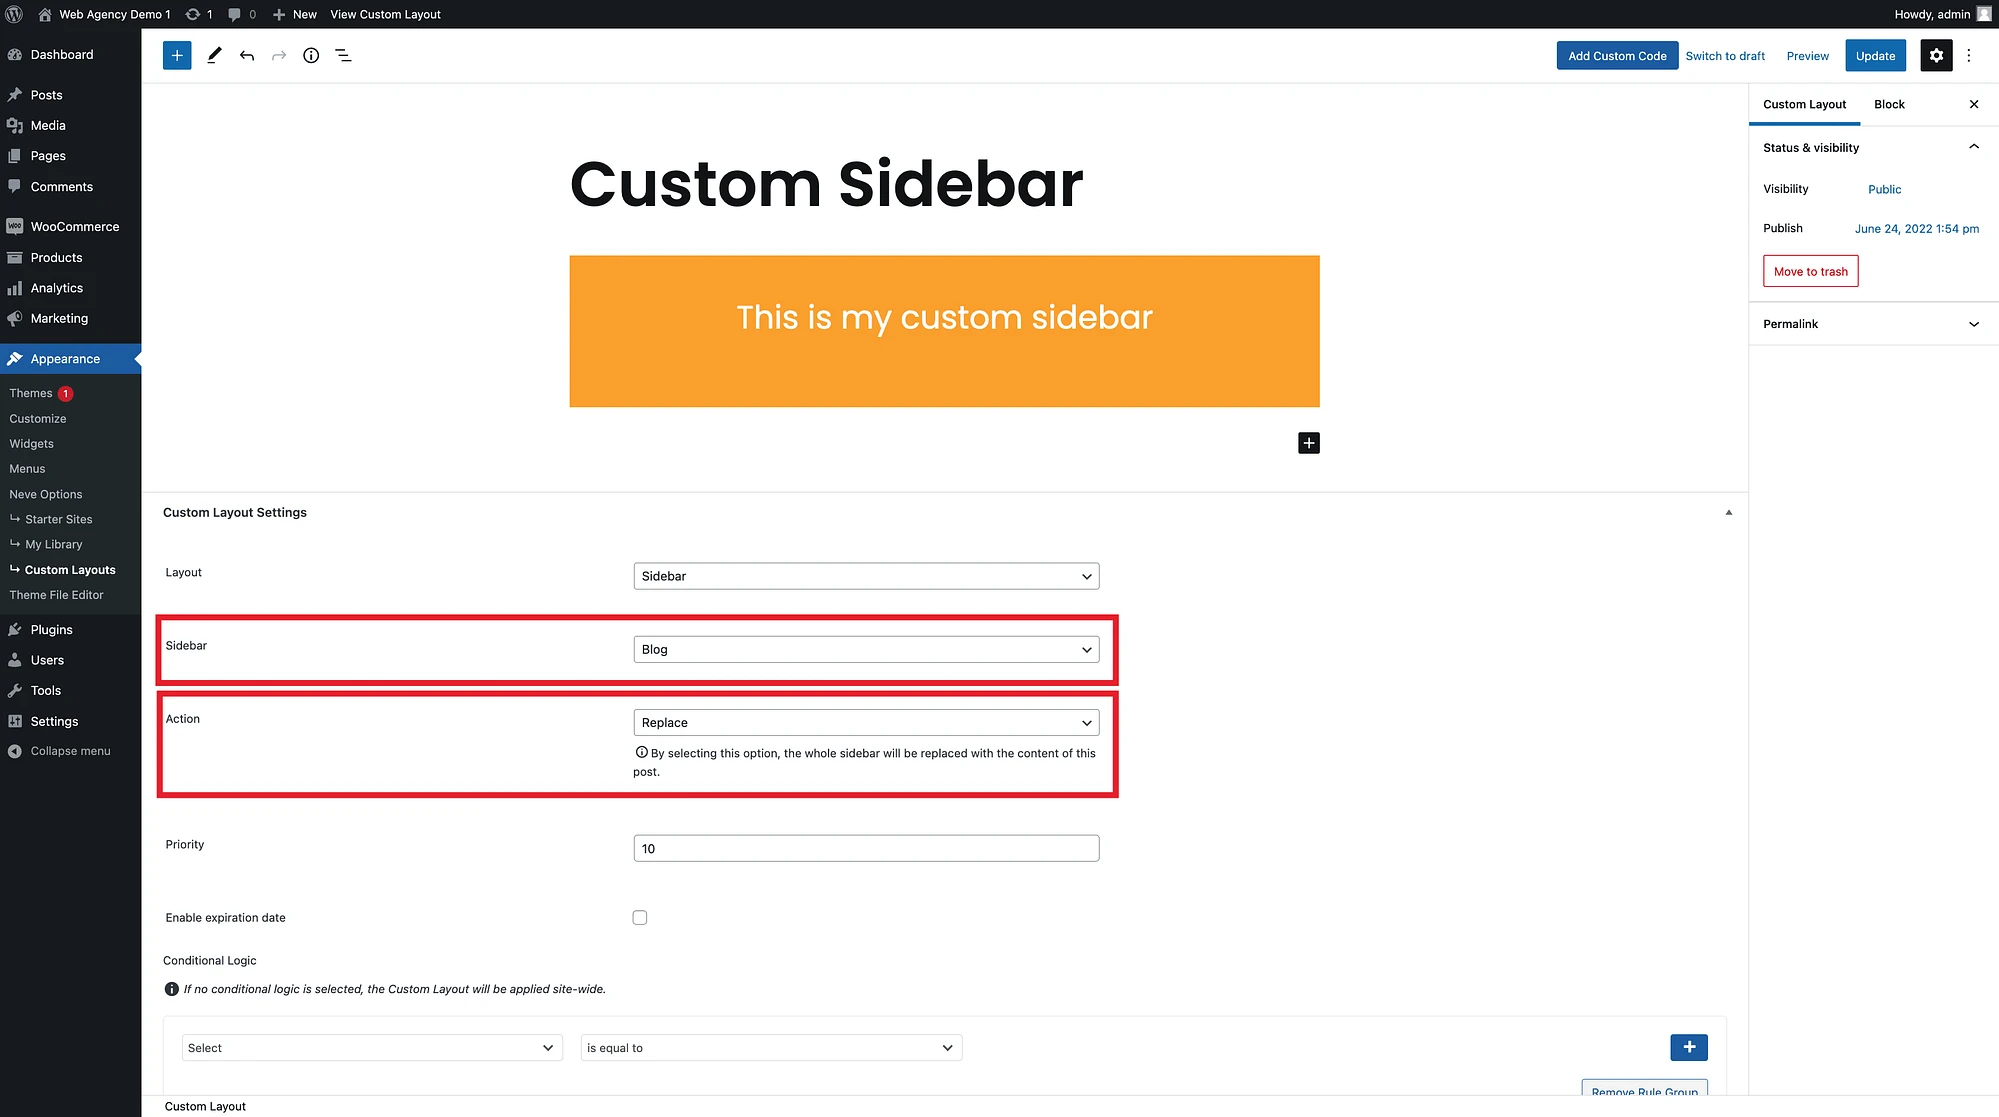The image size is (1999, 1117).
Task: Toggle the Status and visibility expander
Action: [x=1972, y=147]
